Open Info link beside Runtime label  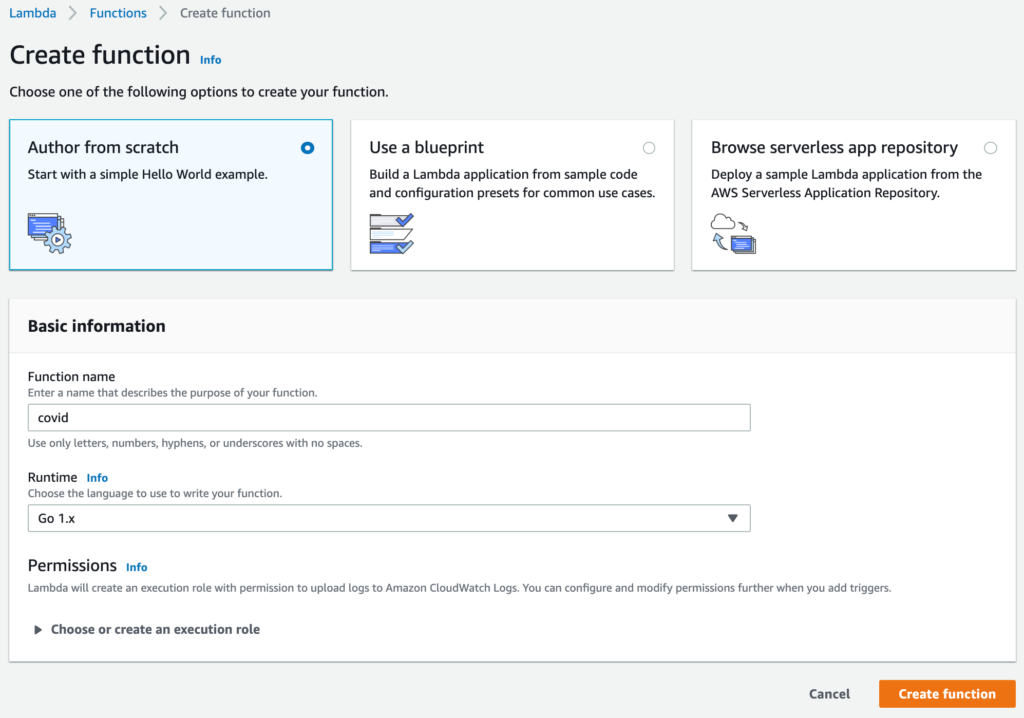coord(97,478)
